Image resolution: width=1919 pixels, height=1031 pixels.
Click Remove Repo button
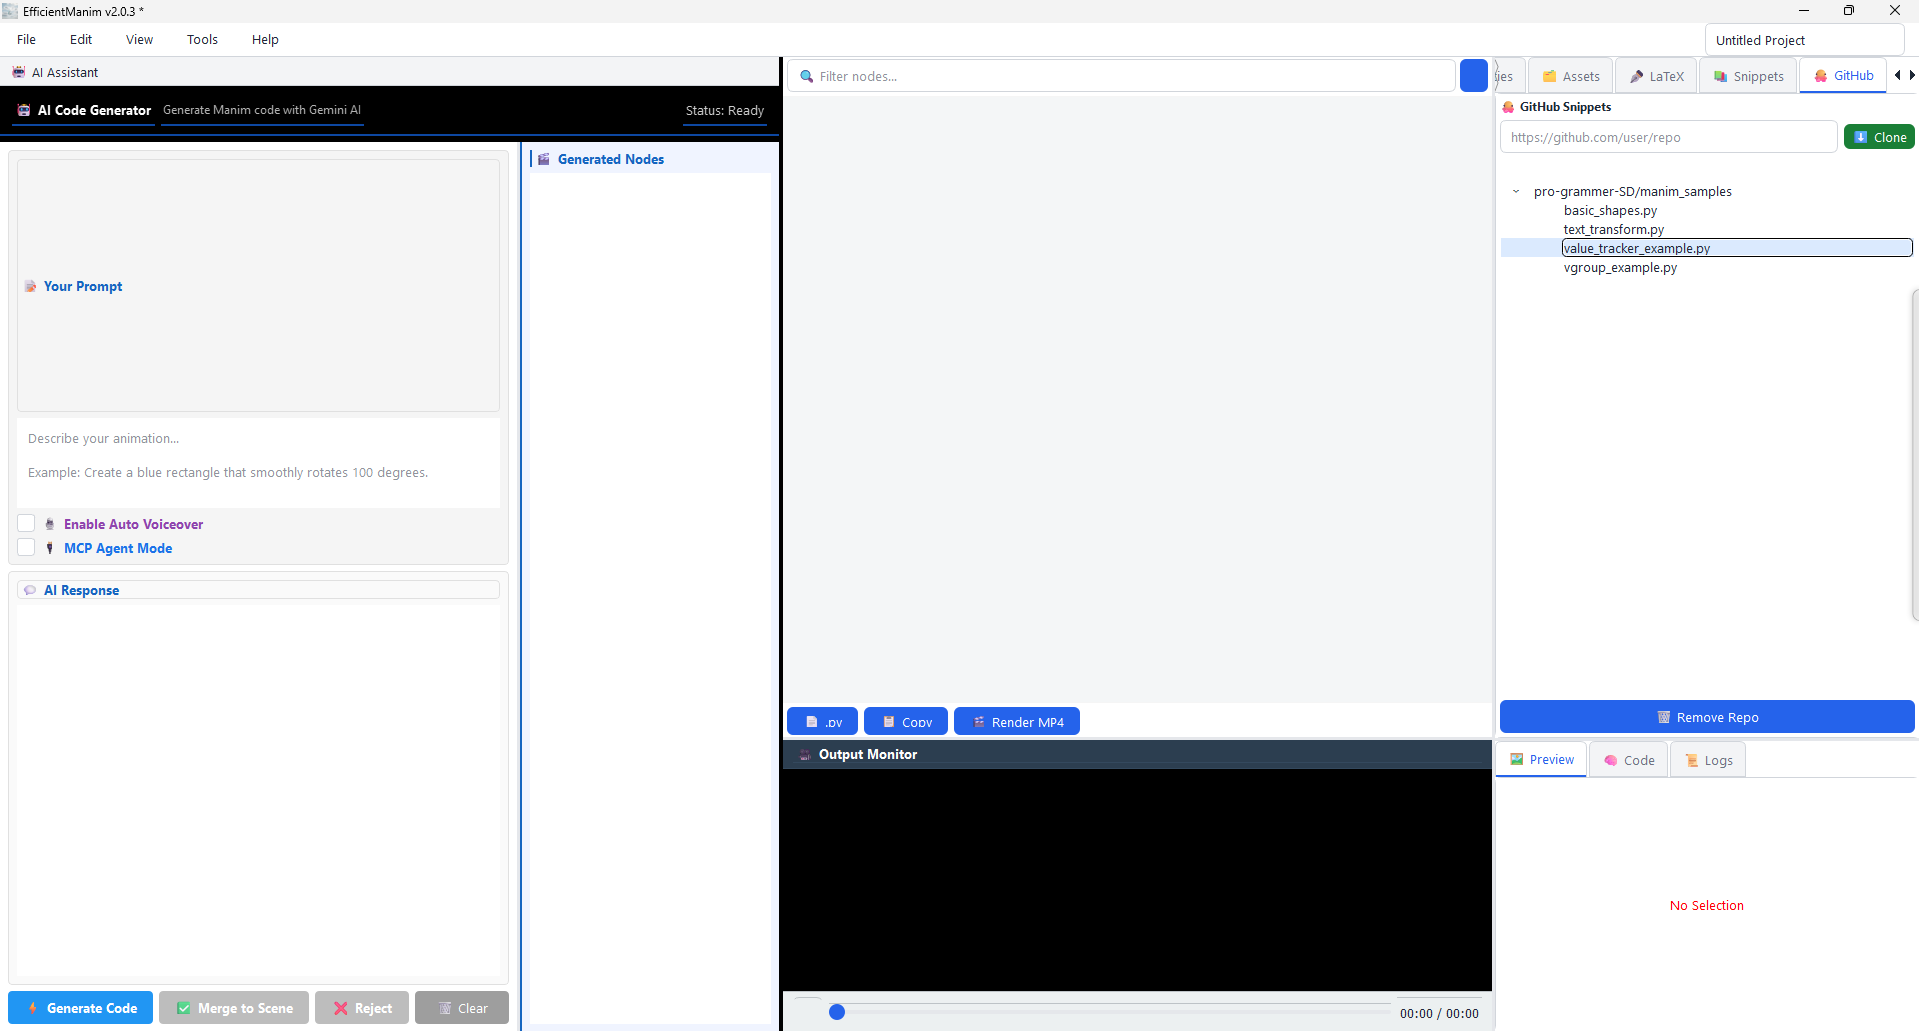click(1707, 717)
